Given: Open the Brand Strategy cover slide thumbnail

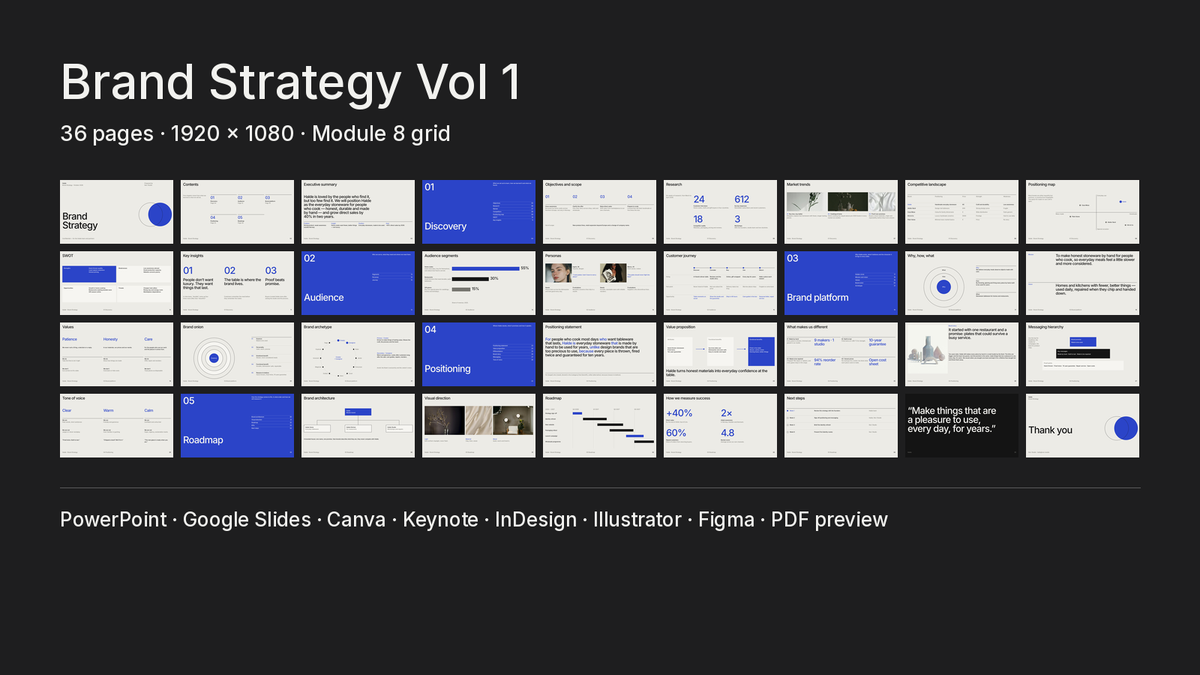Looking at the screenshot, I should point(117,212).
